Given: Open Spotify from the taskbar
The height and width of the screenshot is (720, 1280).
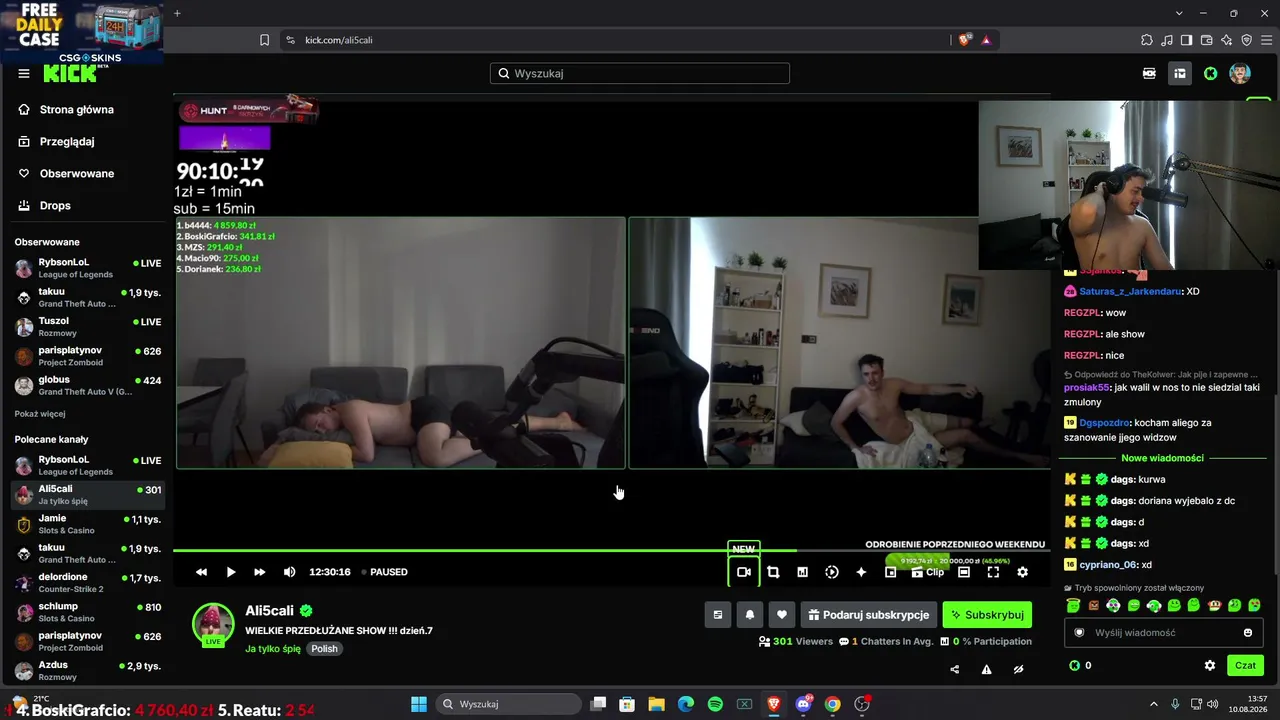Looking at the screenshot, I should pos(715,704).
